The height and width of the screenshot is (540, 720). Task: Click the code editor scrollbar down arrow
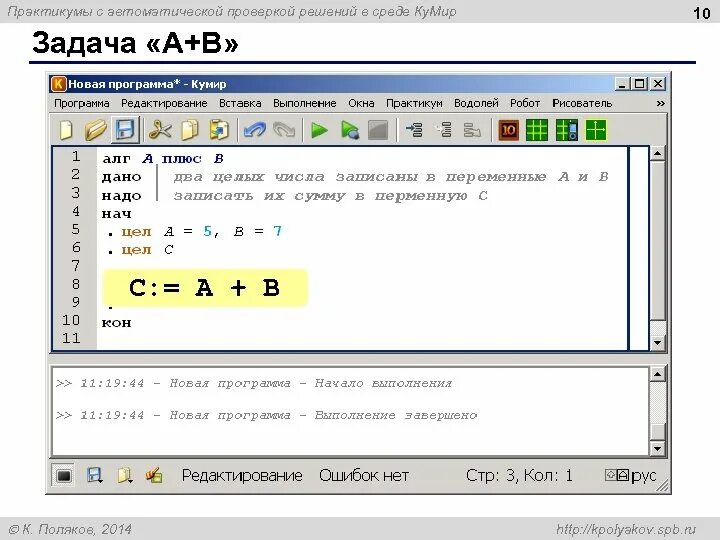(658, 343)
